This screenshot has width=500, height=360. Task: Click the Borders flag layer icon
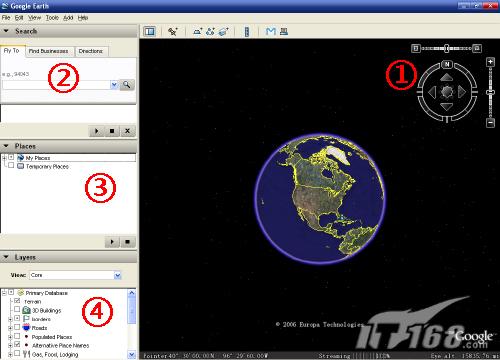coord(26,319)
